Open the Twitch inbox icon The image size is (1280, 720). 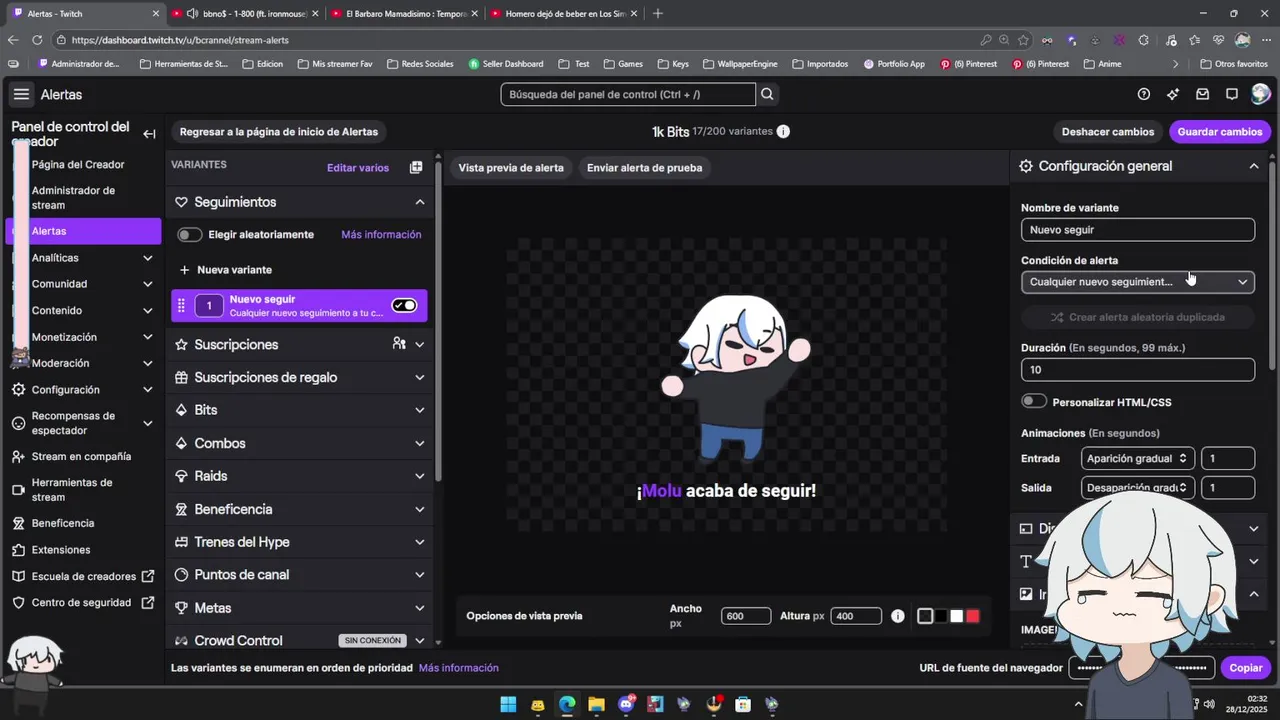click(x=1203, y=94)
